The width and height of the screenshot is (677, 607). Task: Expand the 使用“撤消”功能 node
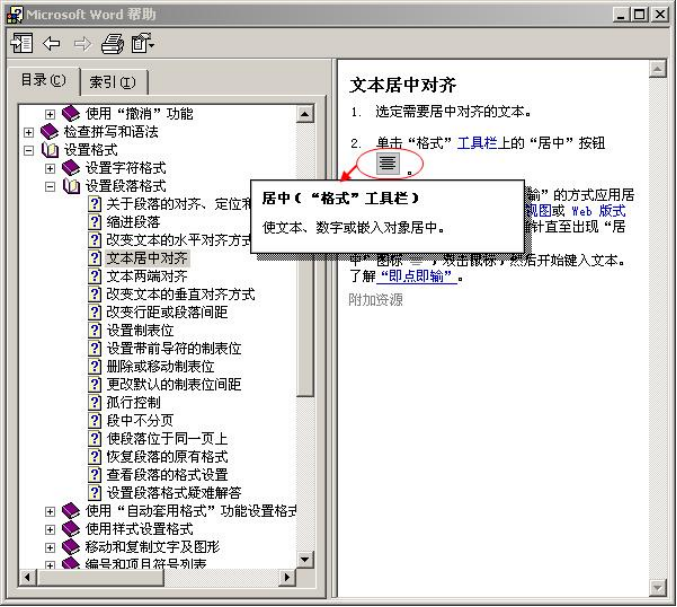coord(50,114)
